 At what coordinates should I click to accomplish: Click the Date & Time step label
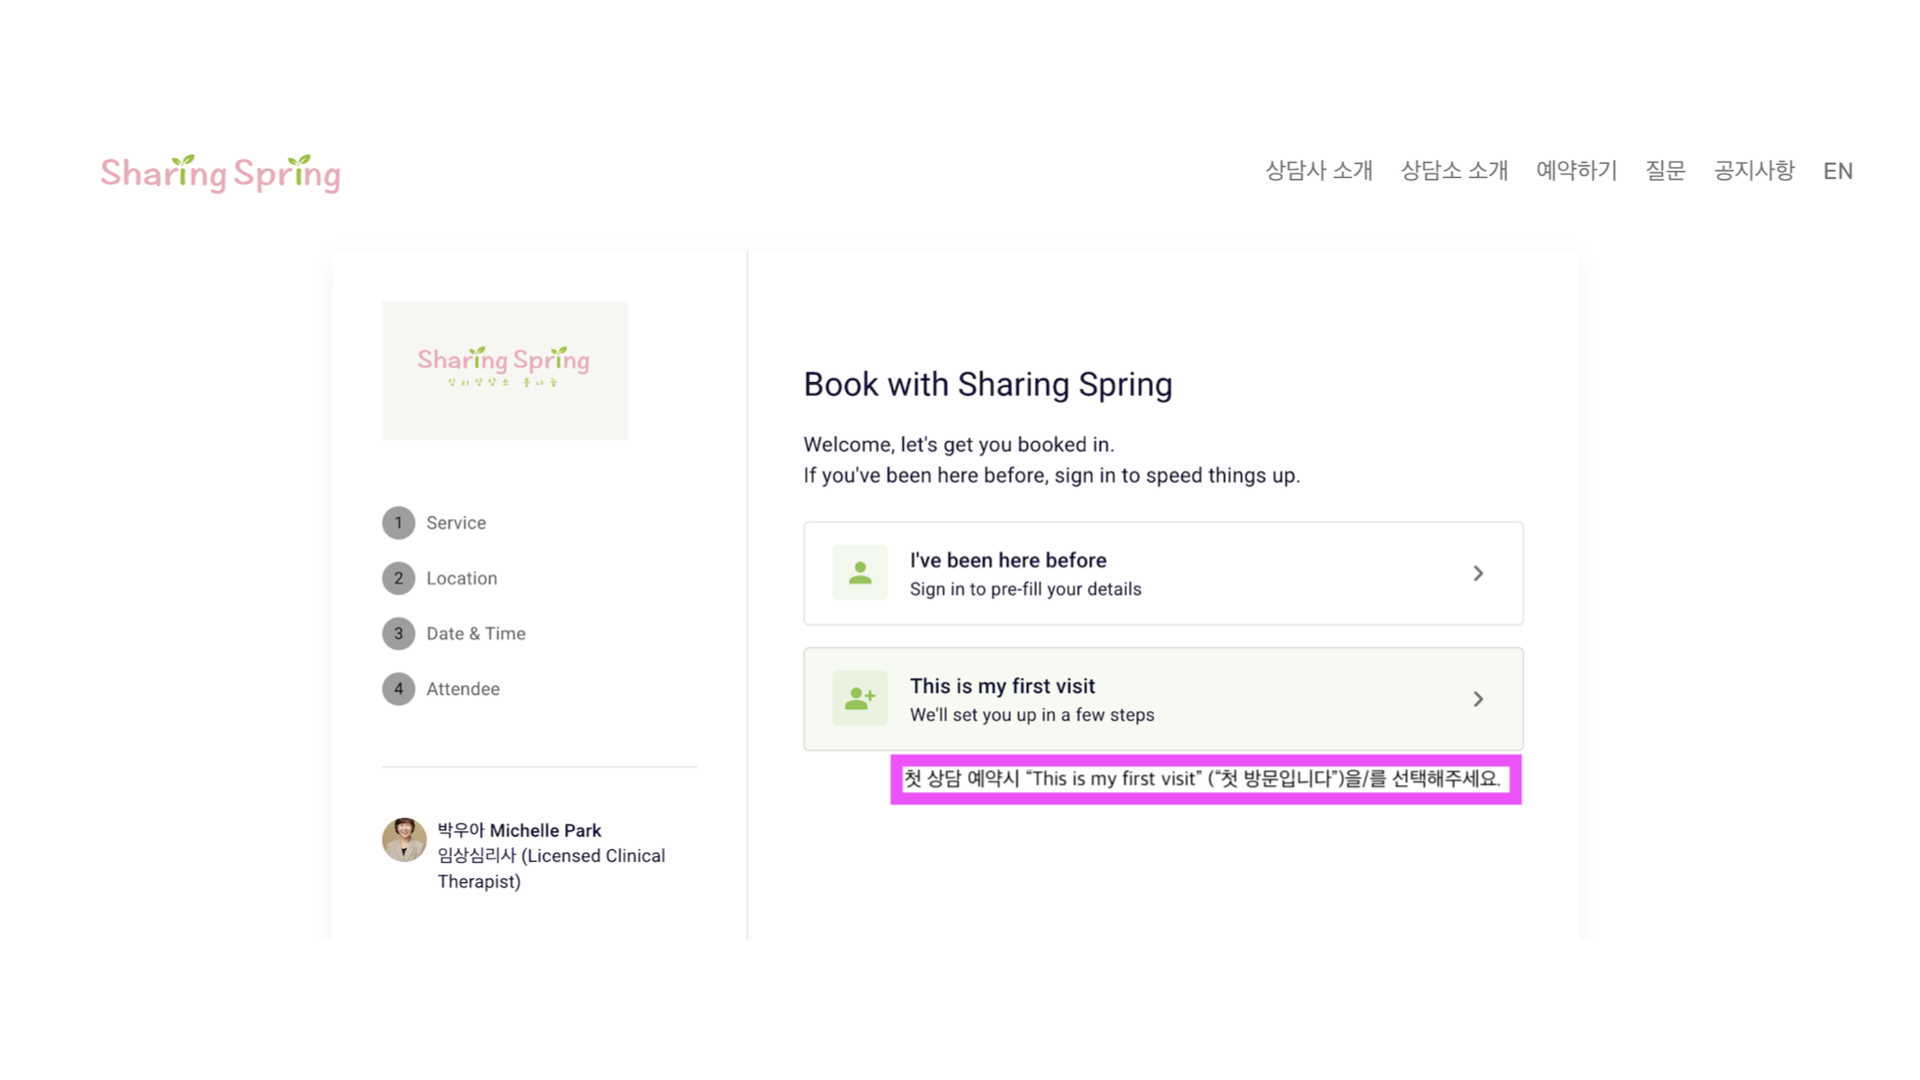[x=476, y=633]
